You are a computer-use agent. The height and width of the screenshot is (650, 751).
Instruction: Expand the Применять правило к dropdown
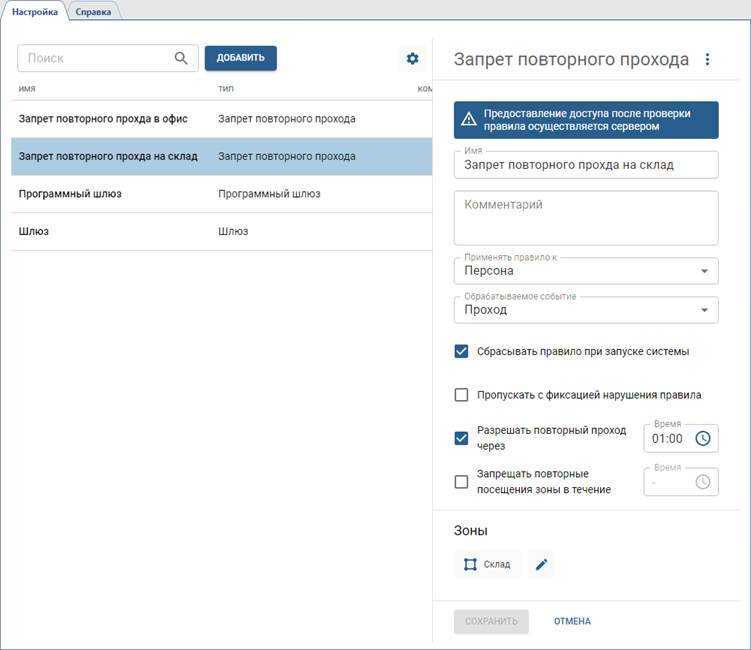tap(586, 271)
